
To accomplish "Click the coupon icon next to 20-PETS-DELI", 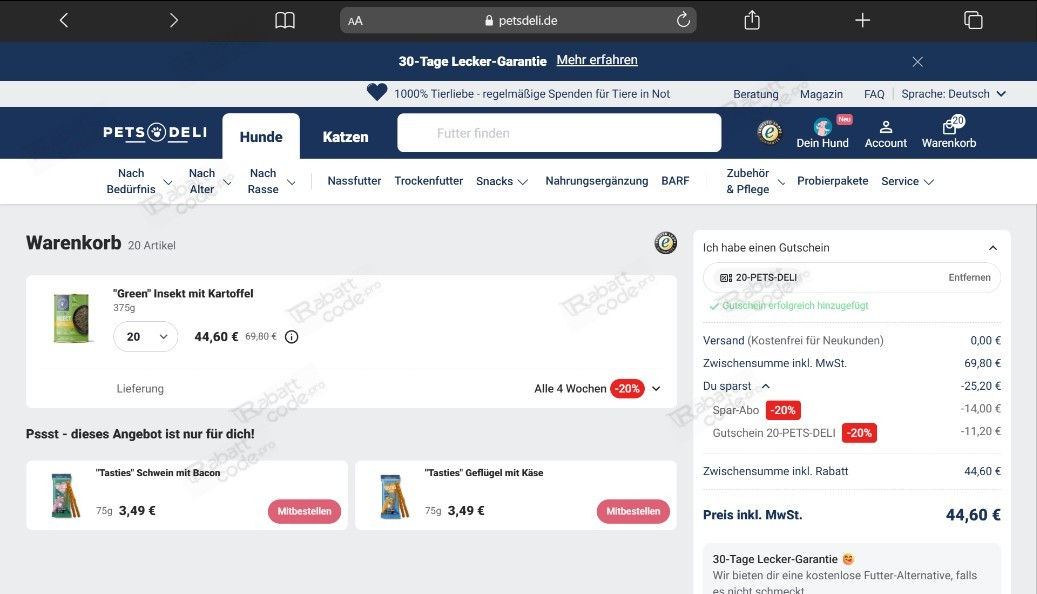I will 726,278.
